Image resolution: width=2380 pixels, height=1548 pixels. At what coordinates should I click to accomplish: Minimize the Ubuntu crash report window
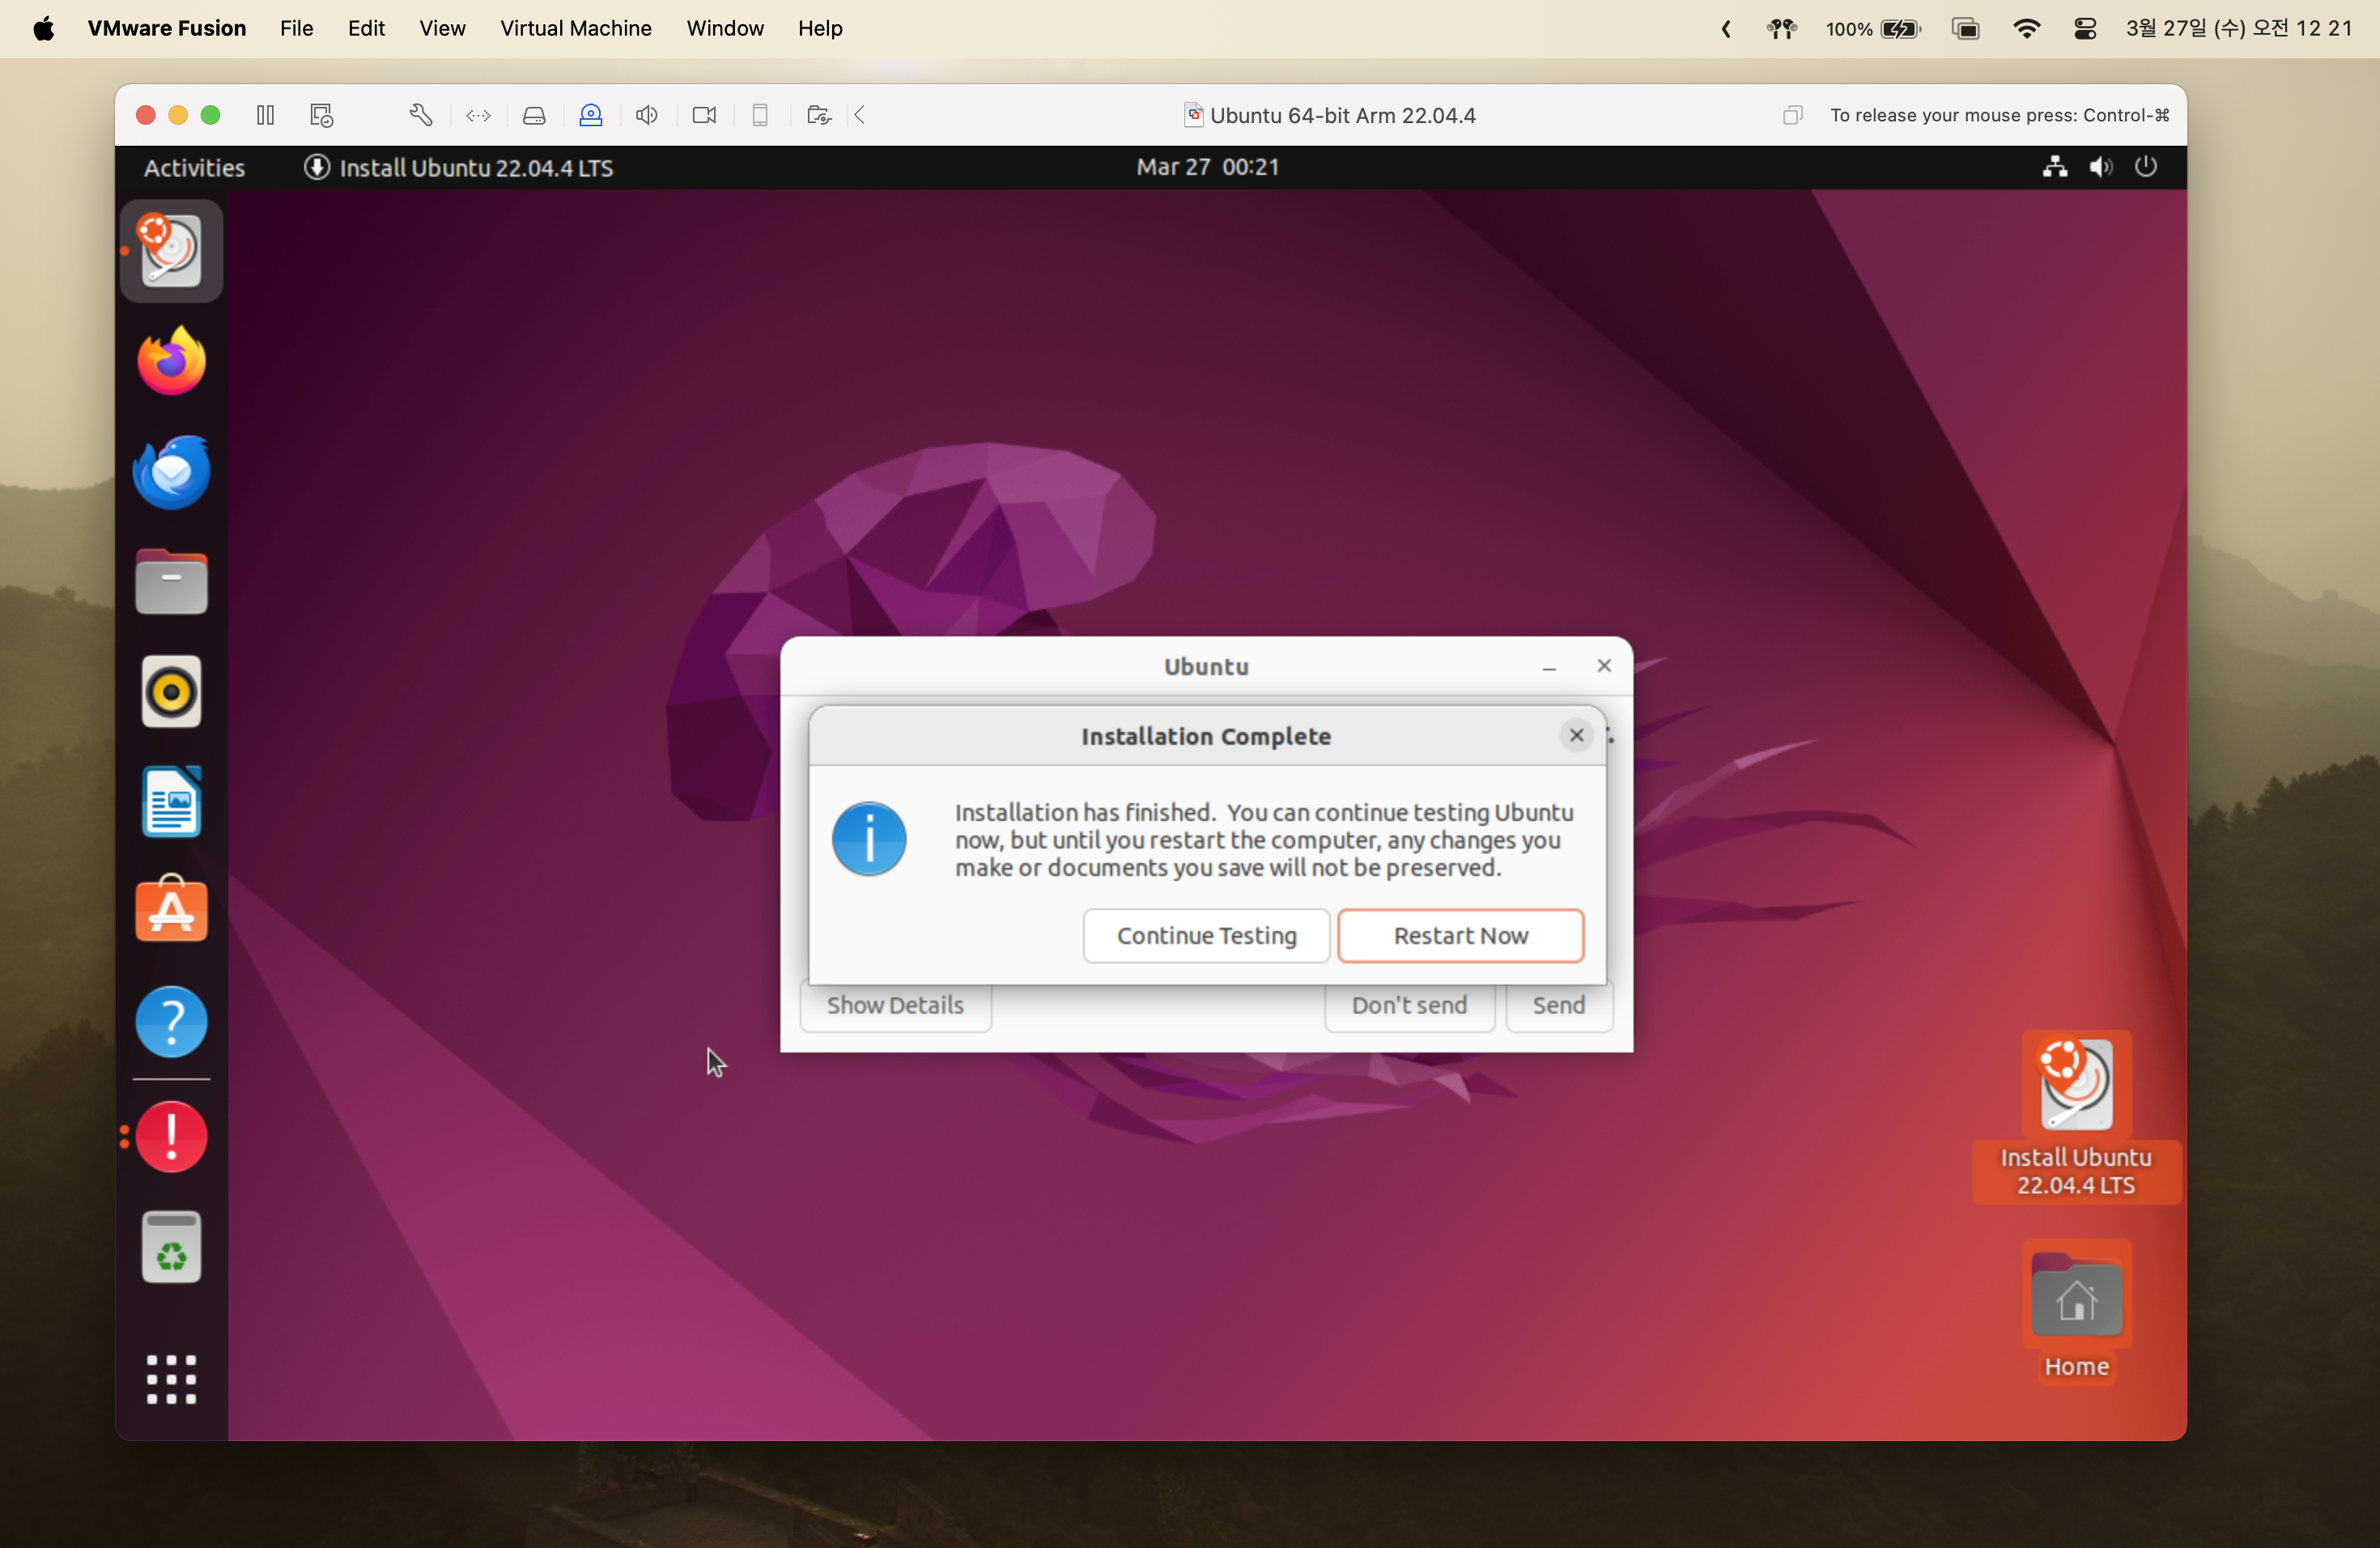tap(1548, 666)
